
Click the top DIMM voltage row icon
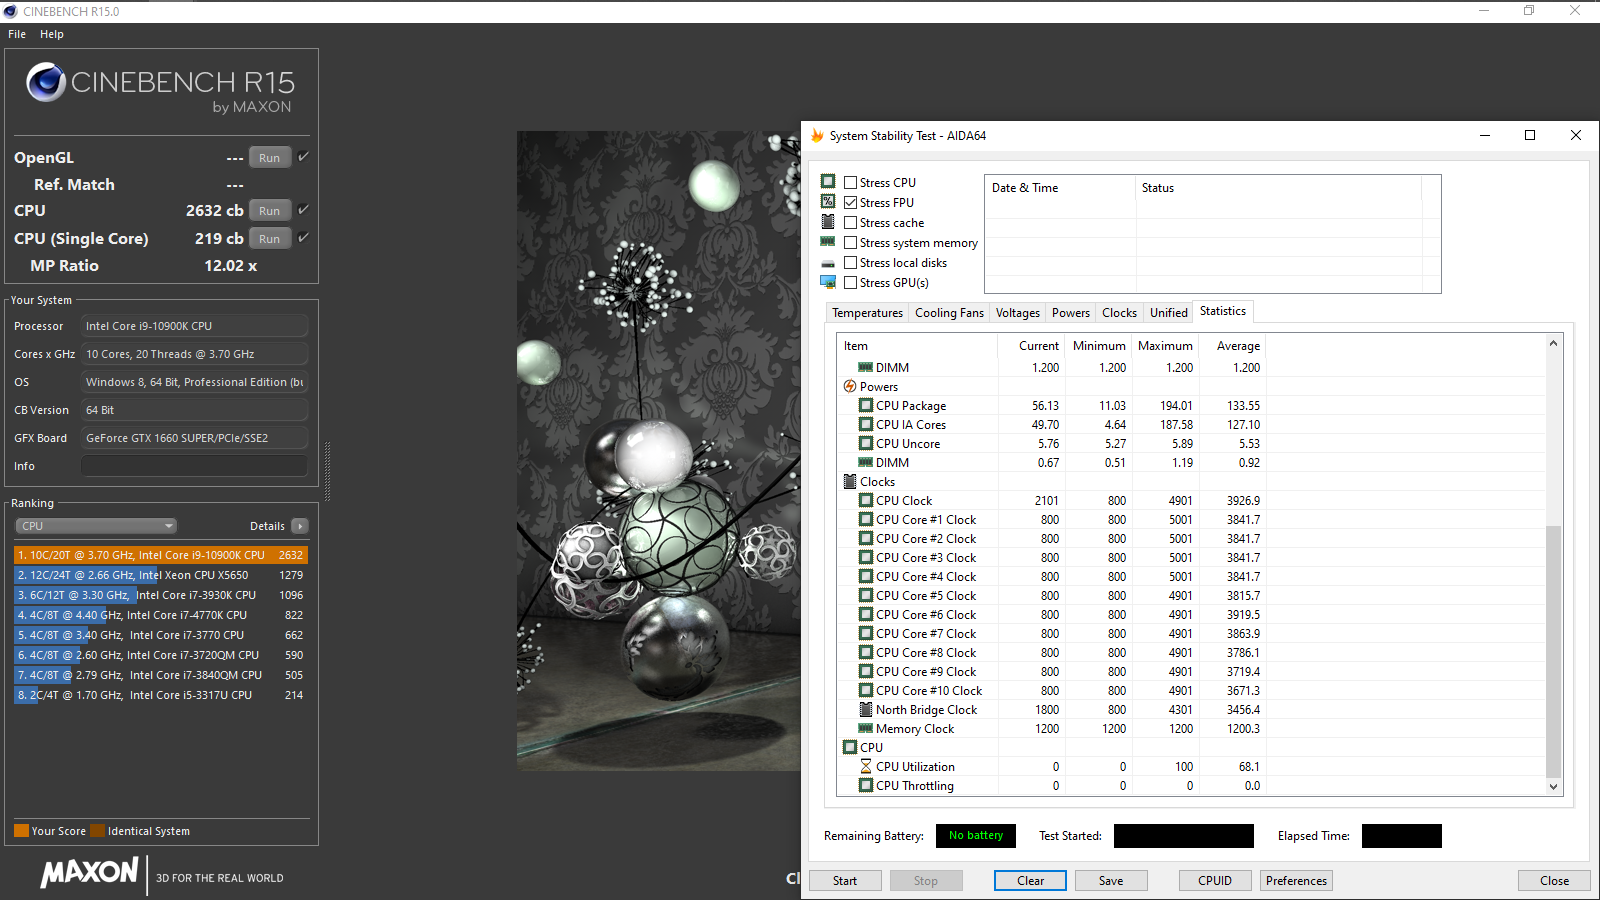[866, 367]
